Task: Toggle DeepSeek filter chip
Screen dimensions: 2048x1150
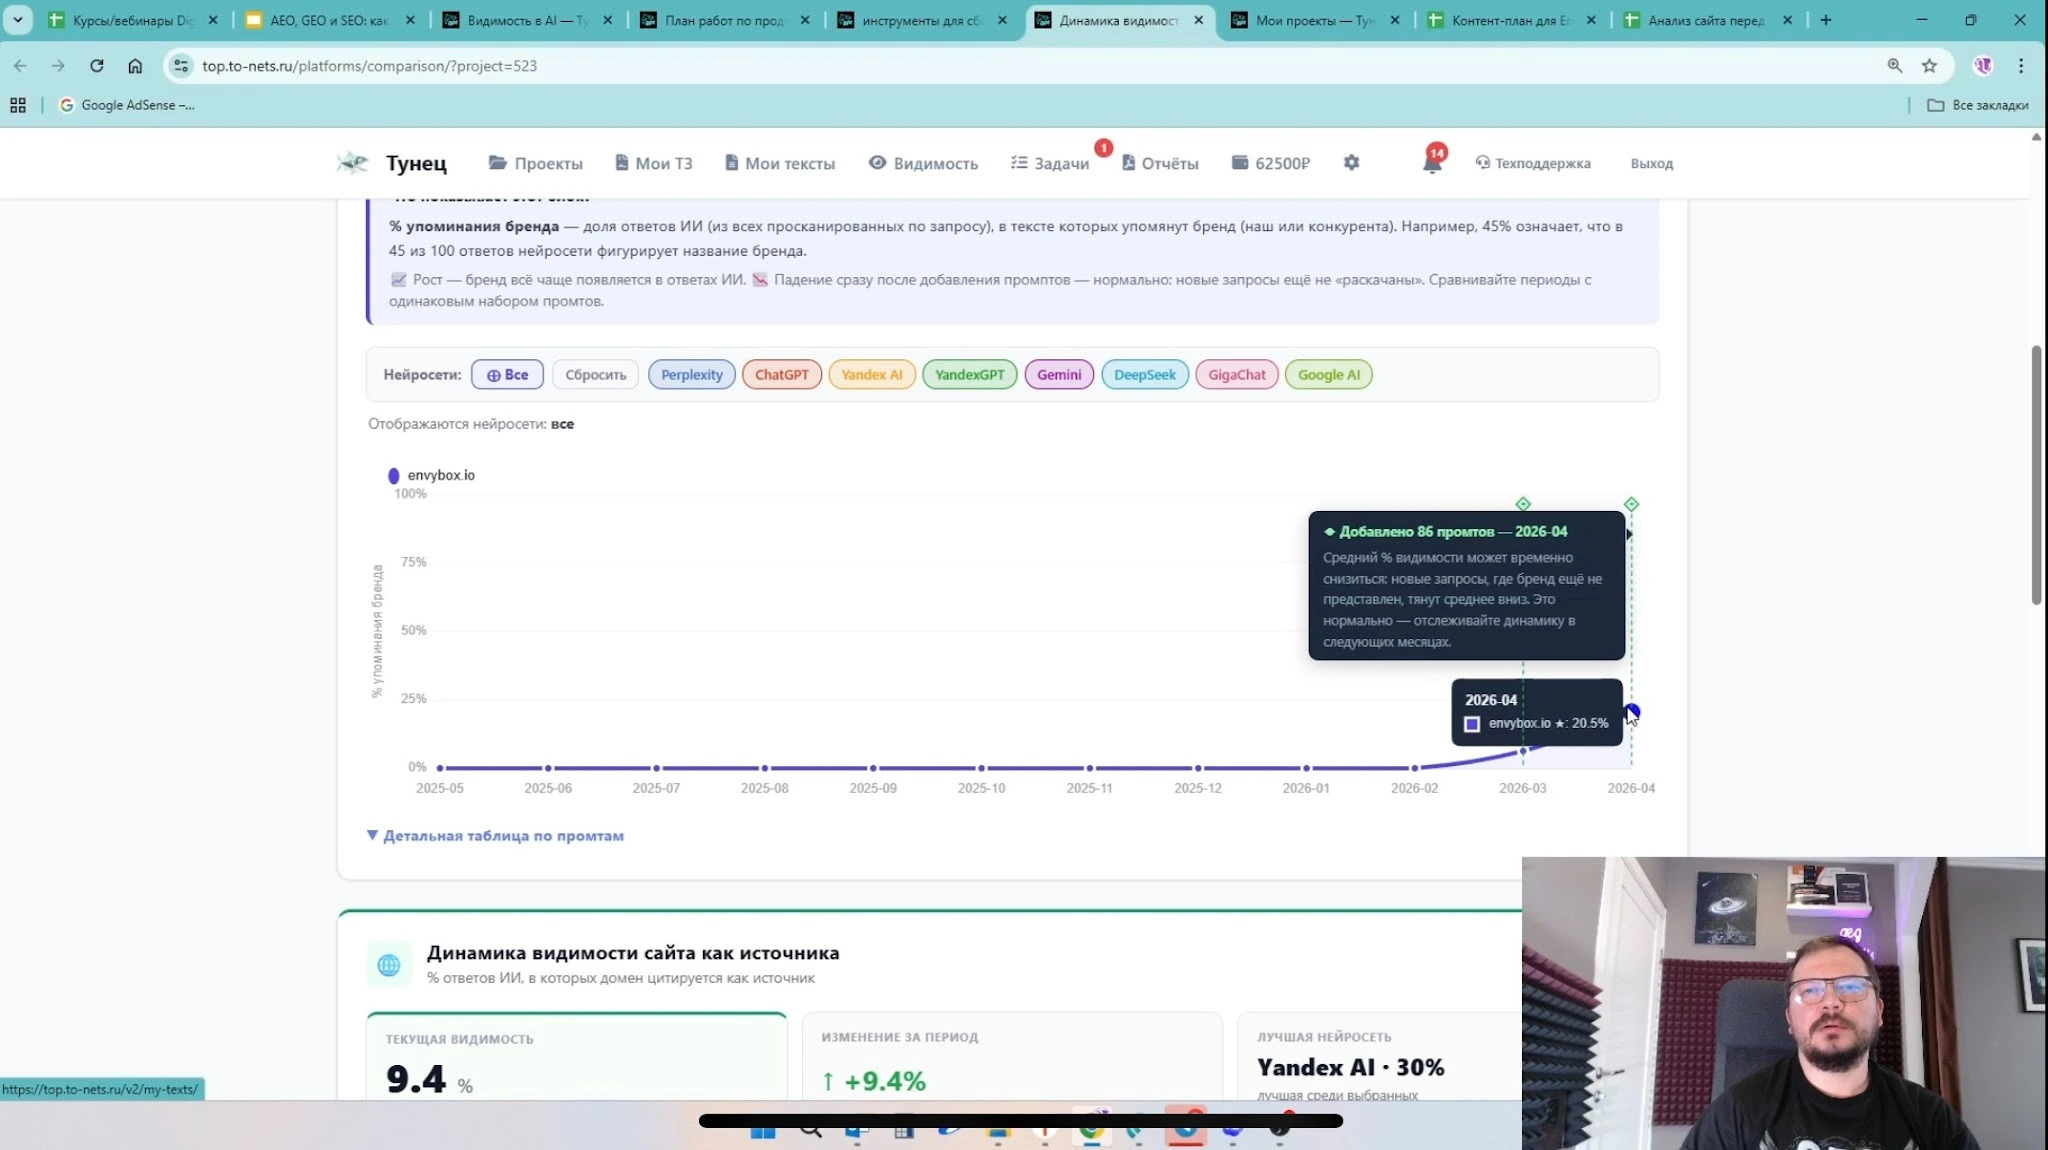Action: coord(1145,375)
